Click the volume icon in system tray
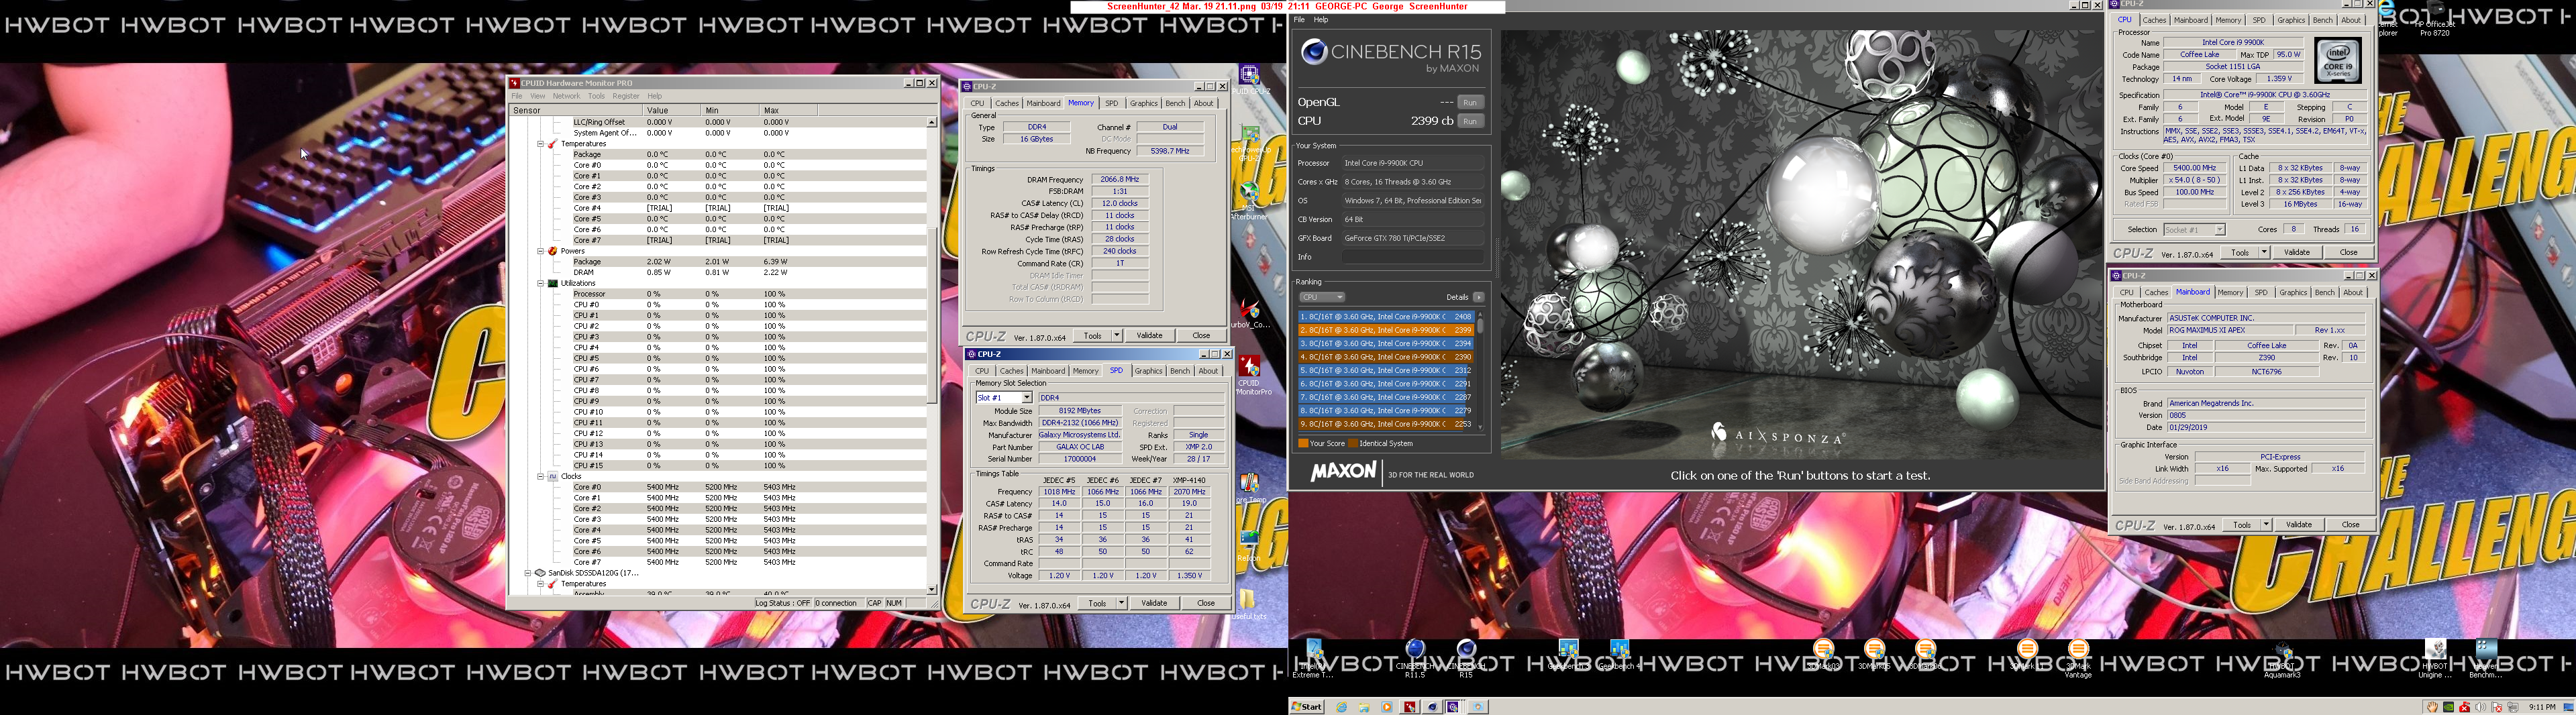Viewport: 2576px width, 715px height. tap(2480, 707)
